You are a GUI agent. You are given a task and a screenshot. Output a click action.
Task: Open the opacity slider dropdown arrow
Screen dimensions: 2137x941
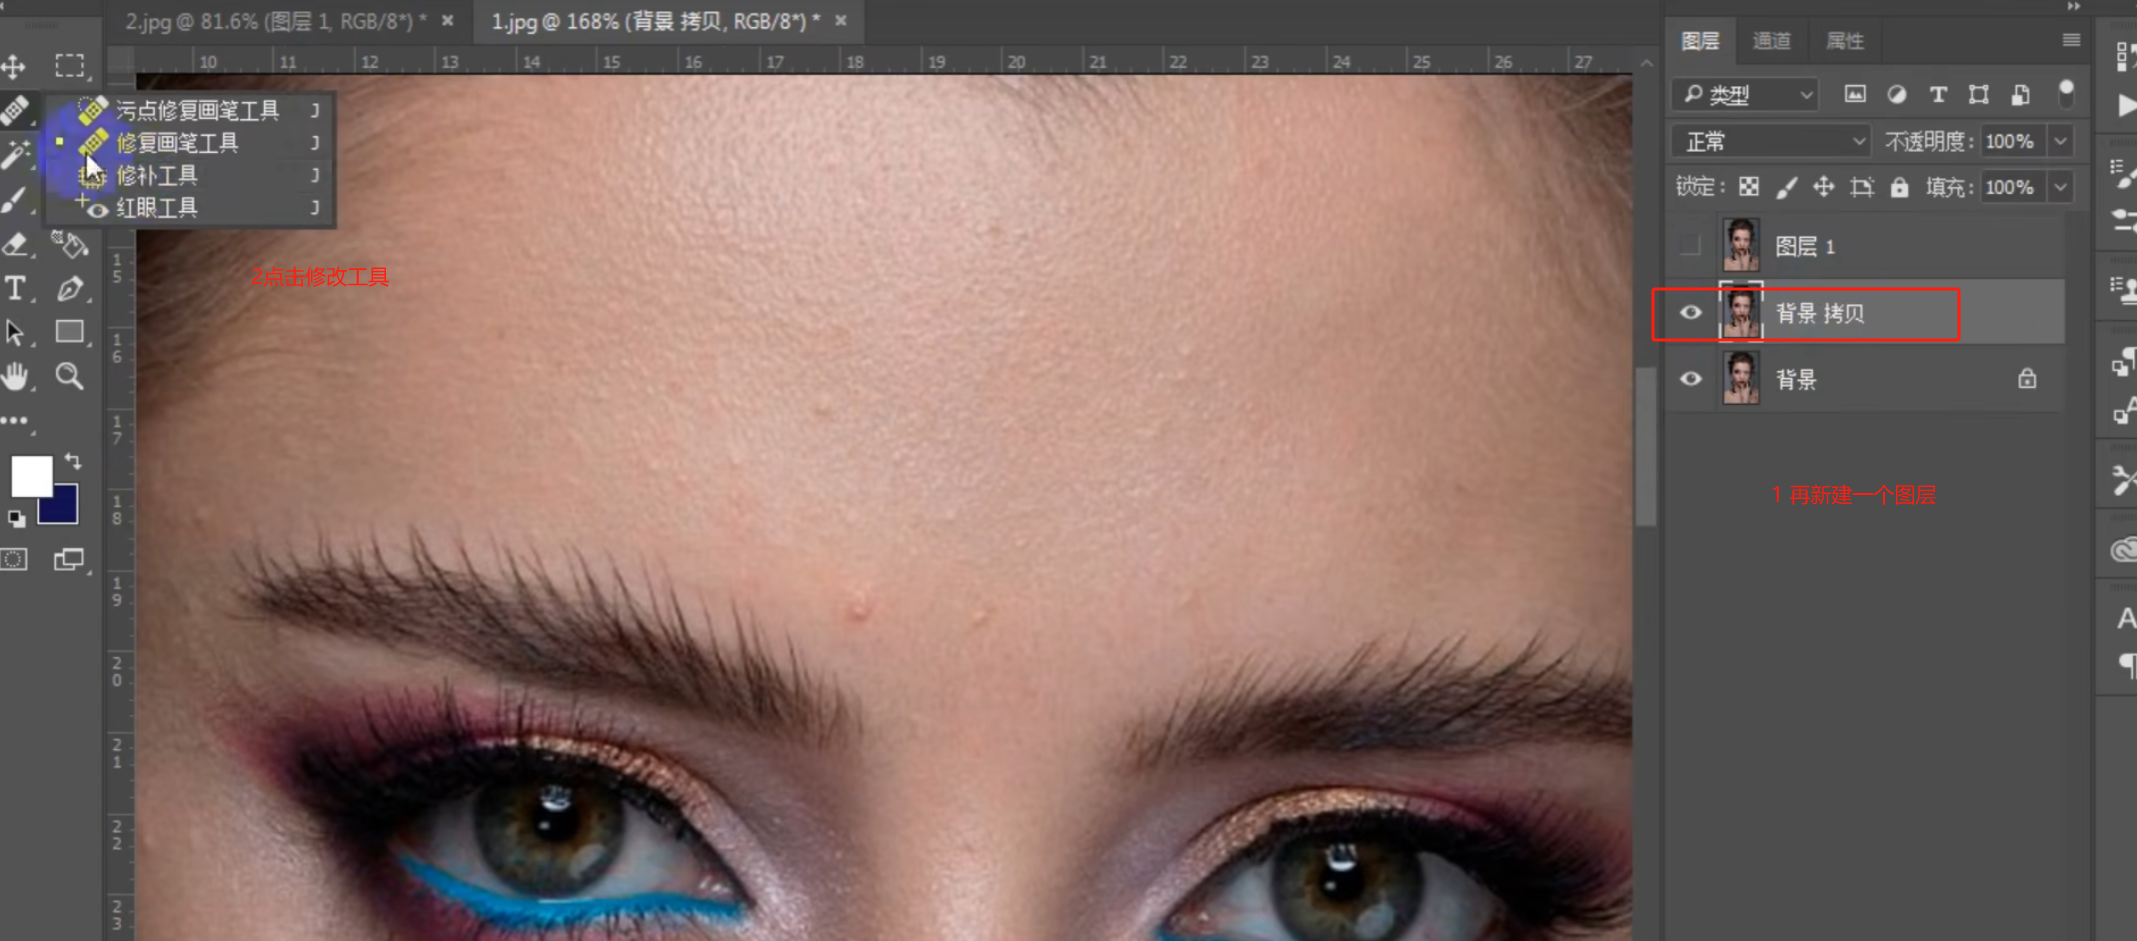pyautogui.click(x=2060, y=141)
